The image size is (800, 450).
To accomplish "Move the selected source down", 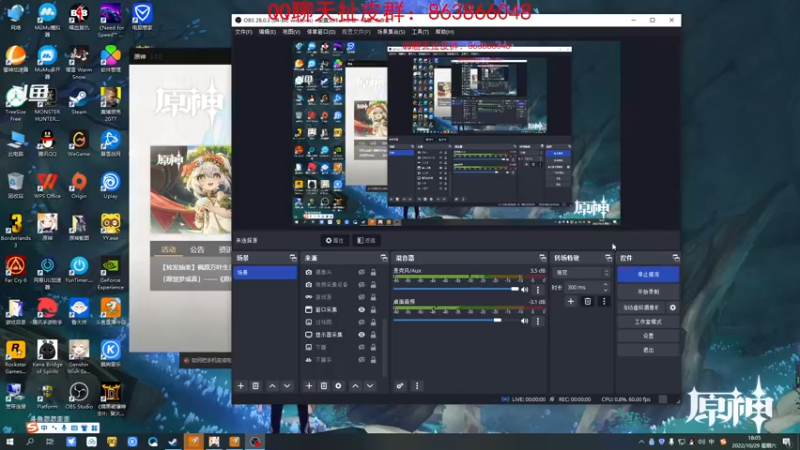I will [370, 386].
